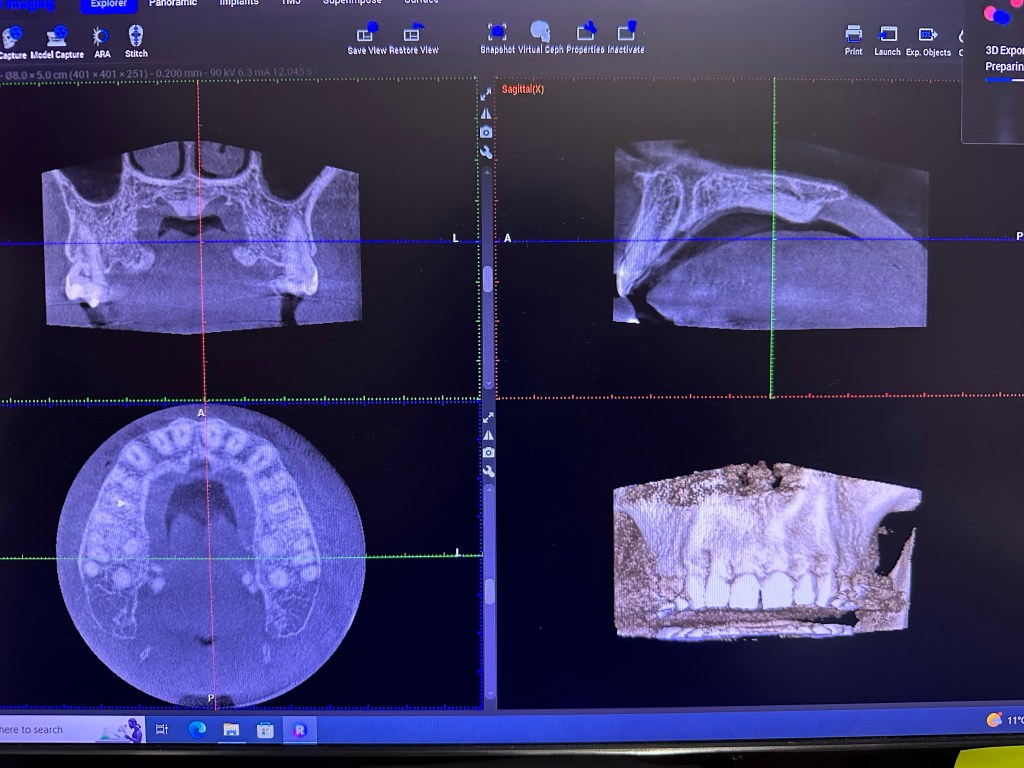The image size is (1024, 768).
Task: Click the Save View icon
Action: [366, 34]
